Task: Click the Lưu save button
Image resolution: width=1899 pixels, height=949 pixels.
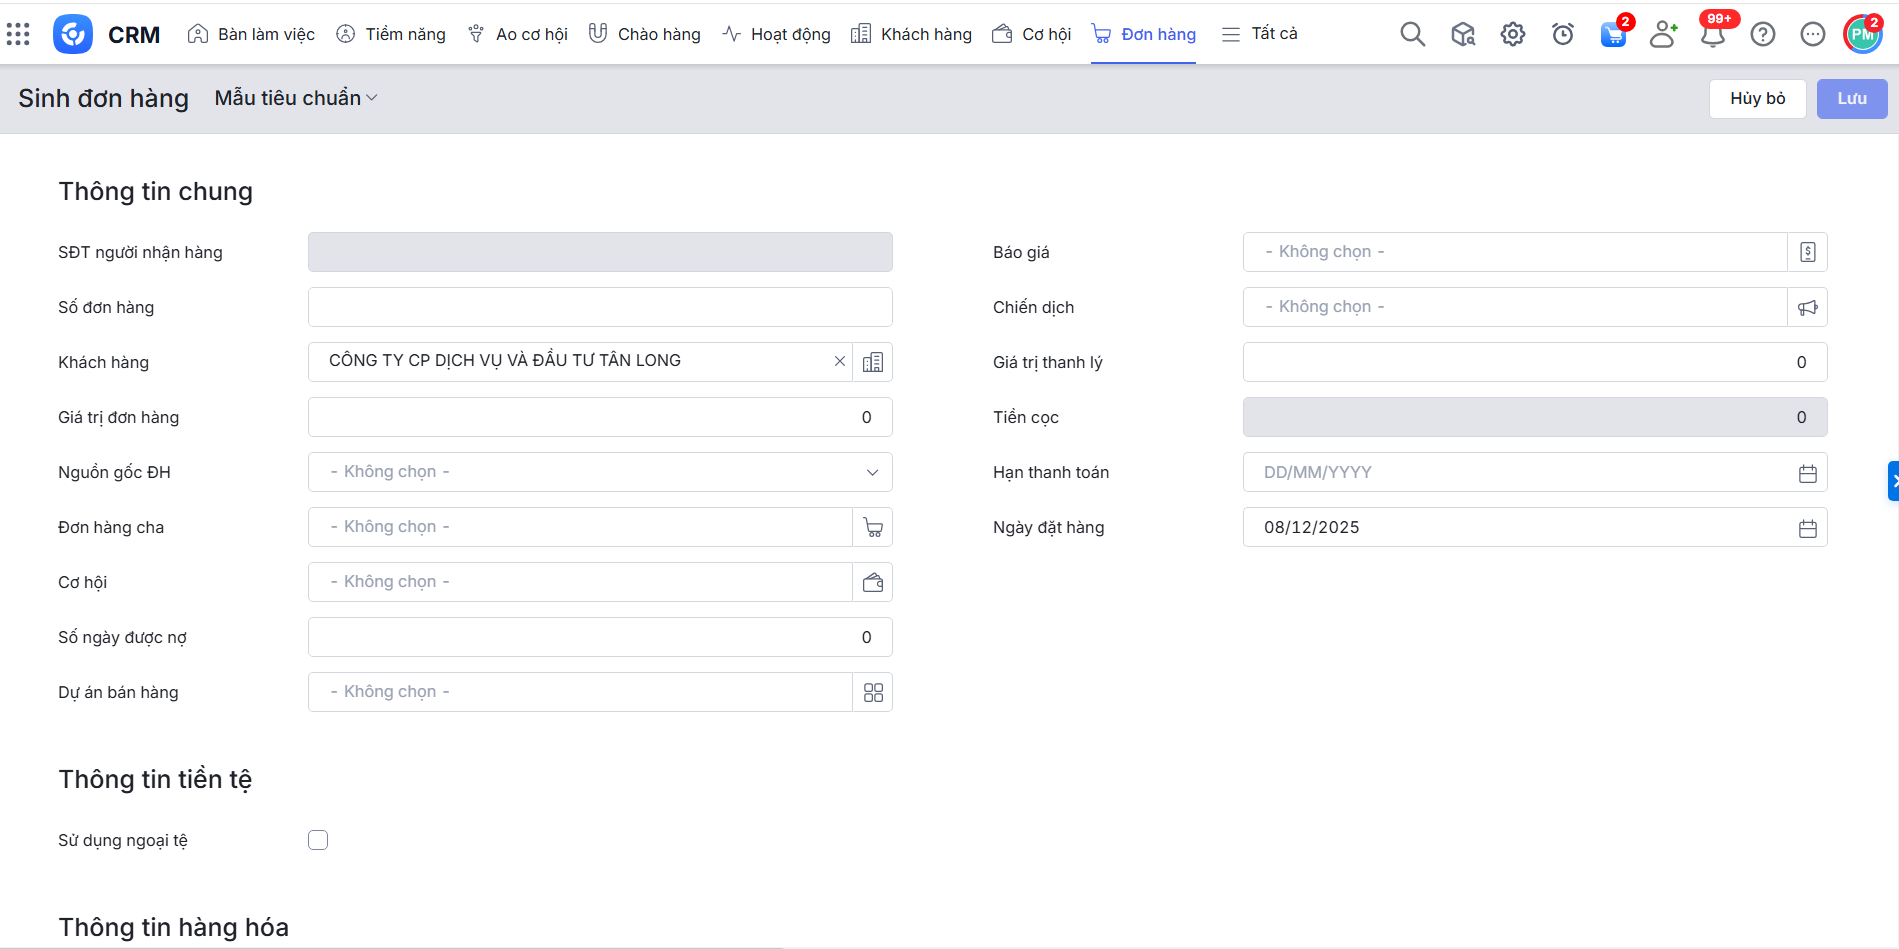Action: (1851, 99)
